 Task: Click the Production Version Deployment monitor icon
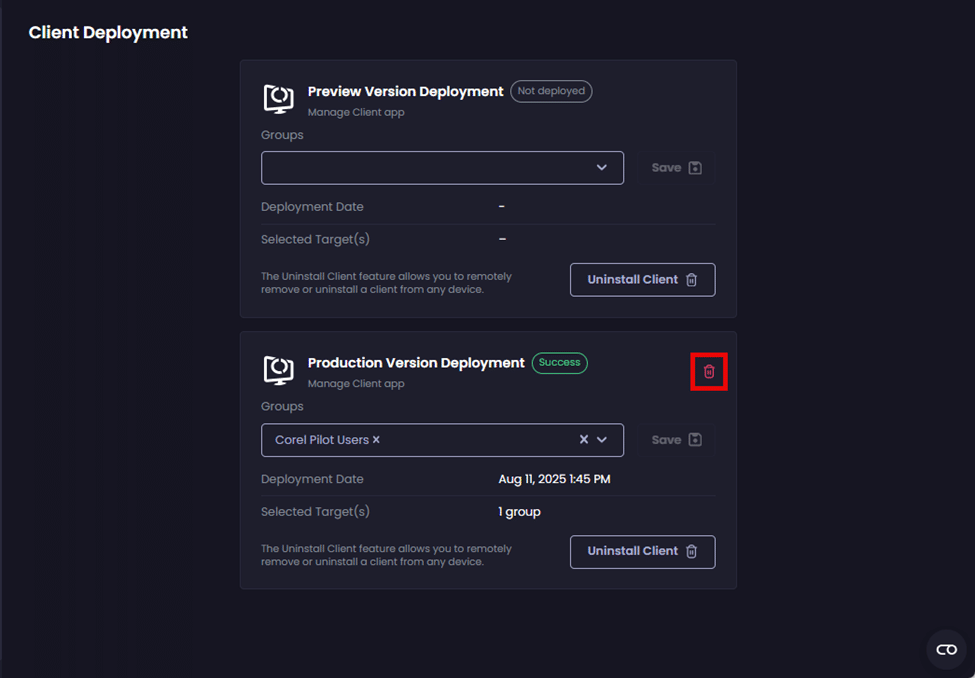tap(278, 370)
